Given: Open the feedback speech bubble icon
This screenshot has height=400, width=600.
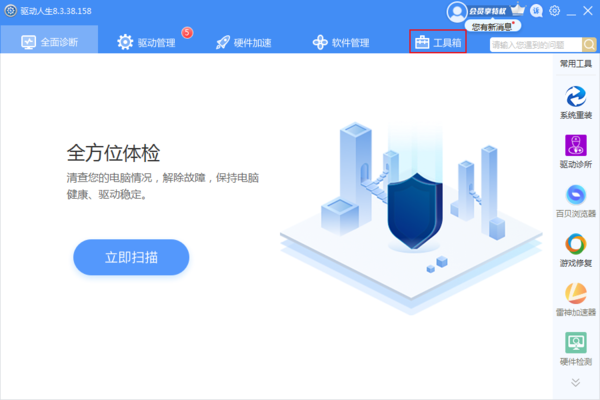Looking at the screenshot, I should tap(538, 11).
